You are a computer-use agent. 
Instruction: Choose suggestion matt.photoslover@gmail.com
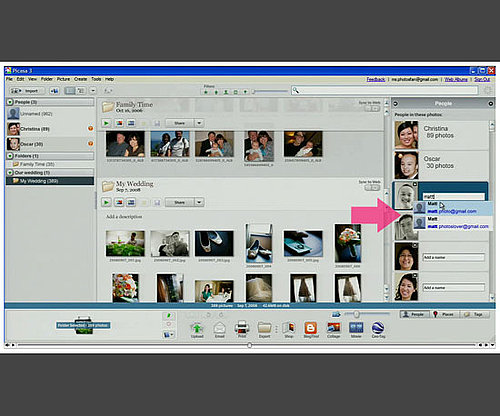tap(452, 223)
